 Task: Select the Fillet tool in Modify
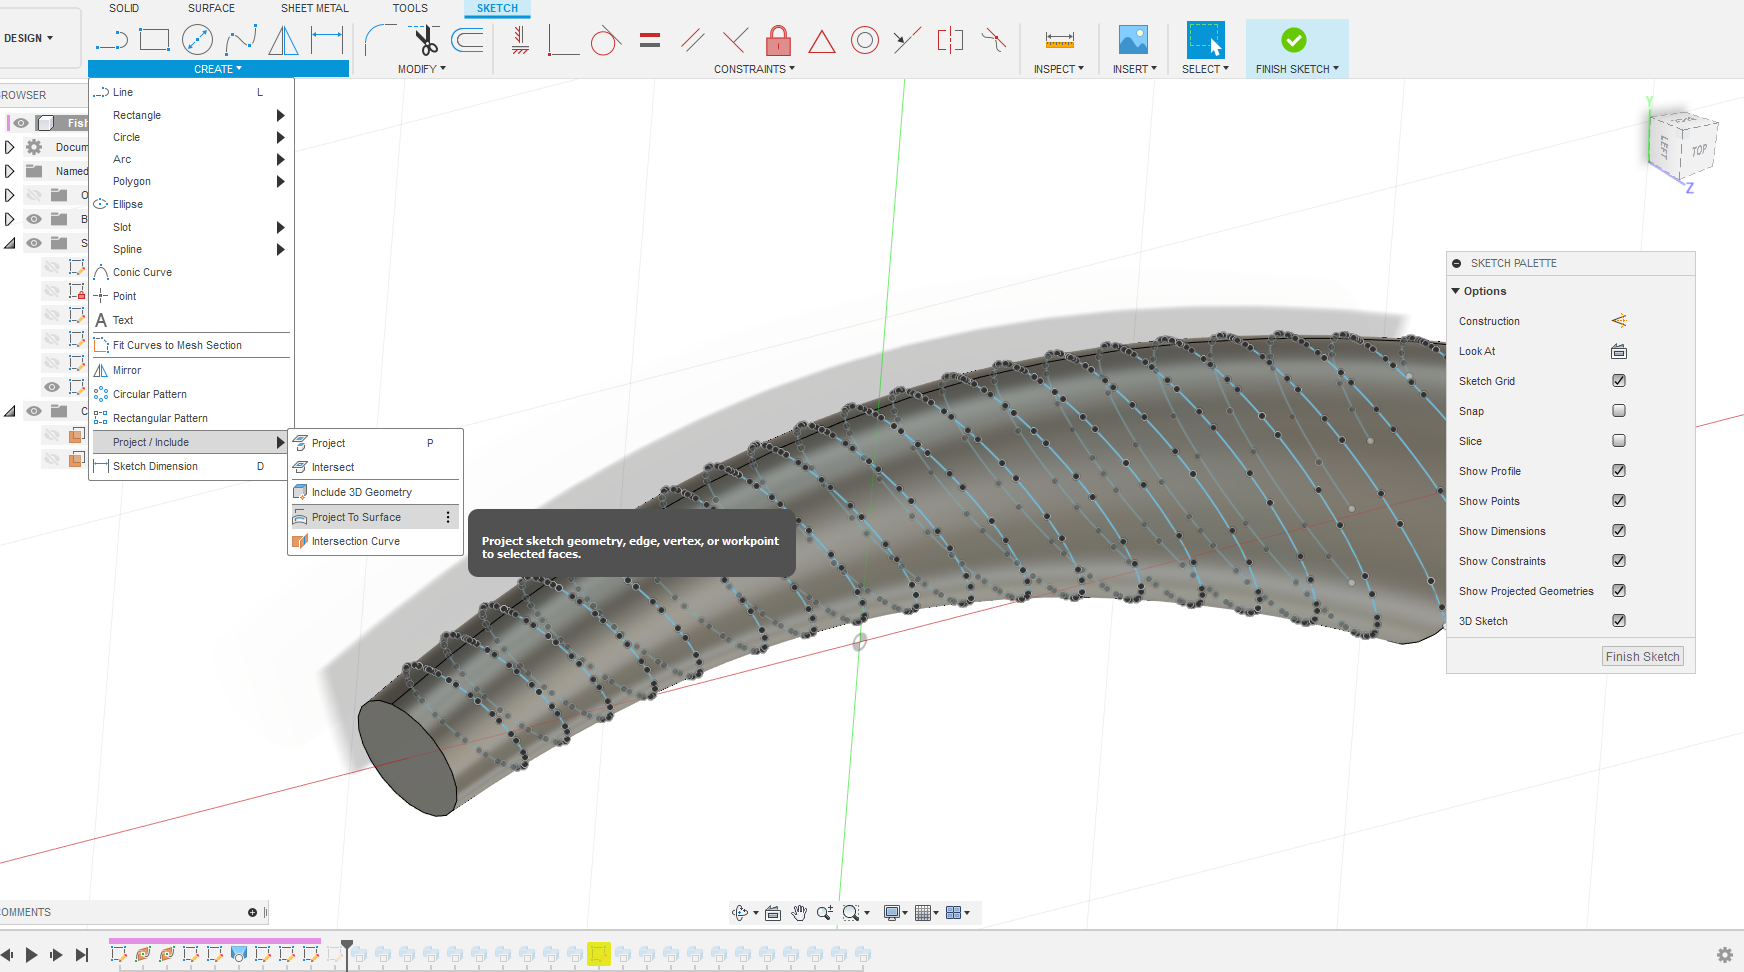click(380, 40)
